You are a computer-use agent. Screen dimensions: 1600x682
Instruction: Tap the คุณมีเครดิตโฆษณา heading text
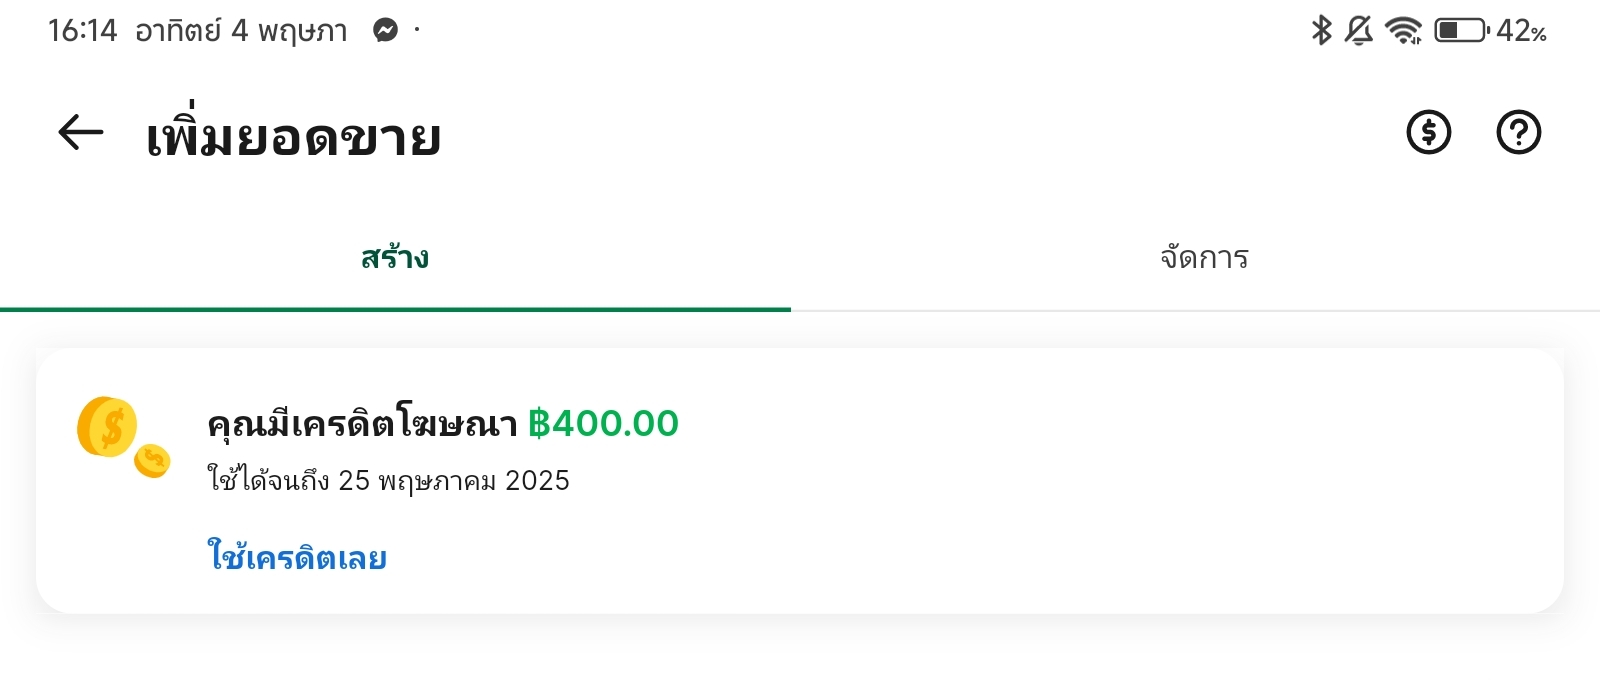pos(362,423)
